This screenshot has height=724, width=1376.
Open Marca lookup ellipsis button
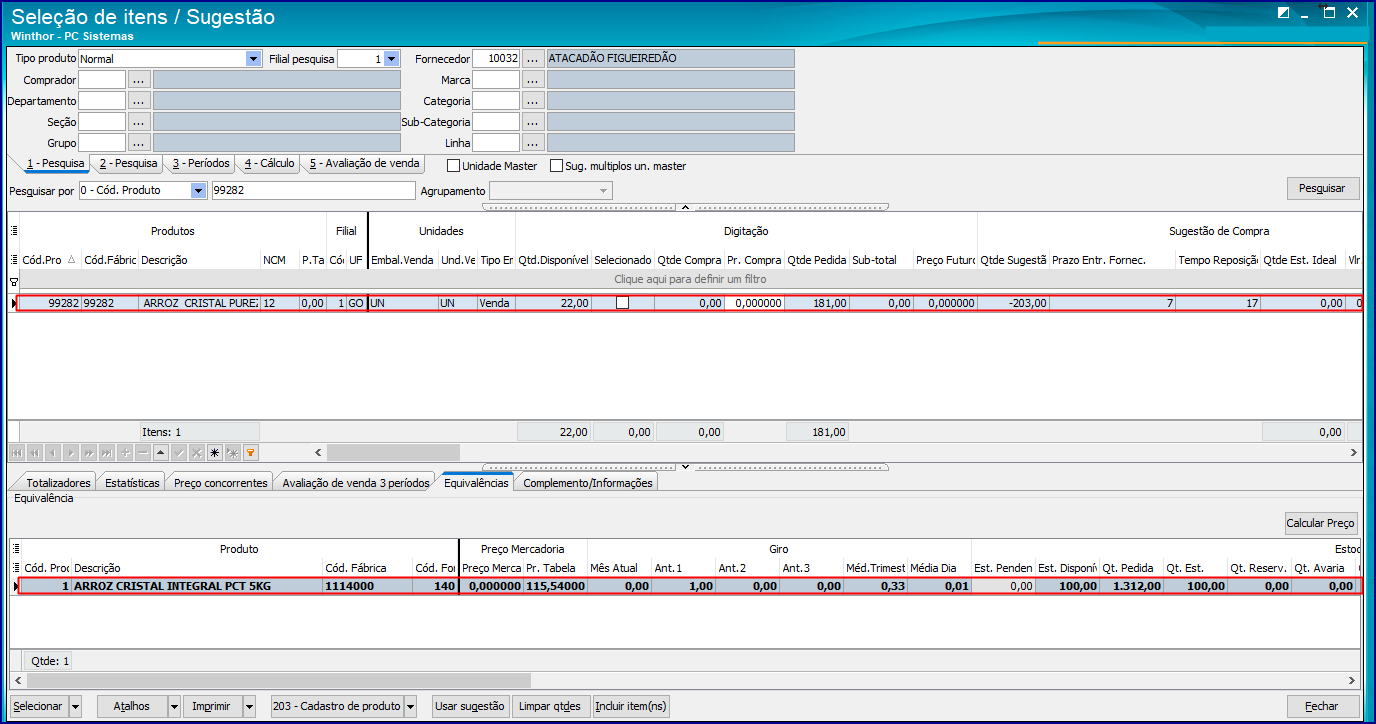[533, 80]
